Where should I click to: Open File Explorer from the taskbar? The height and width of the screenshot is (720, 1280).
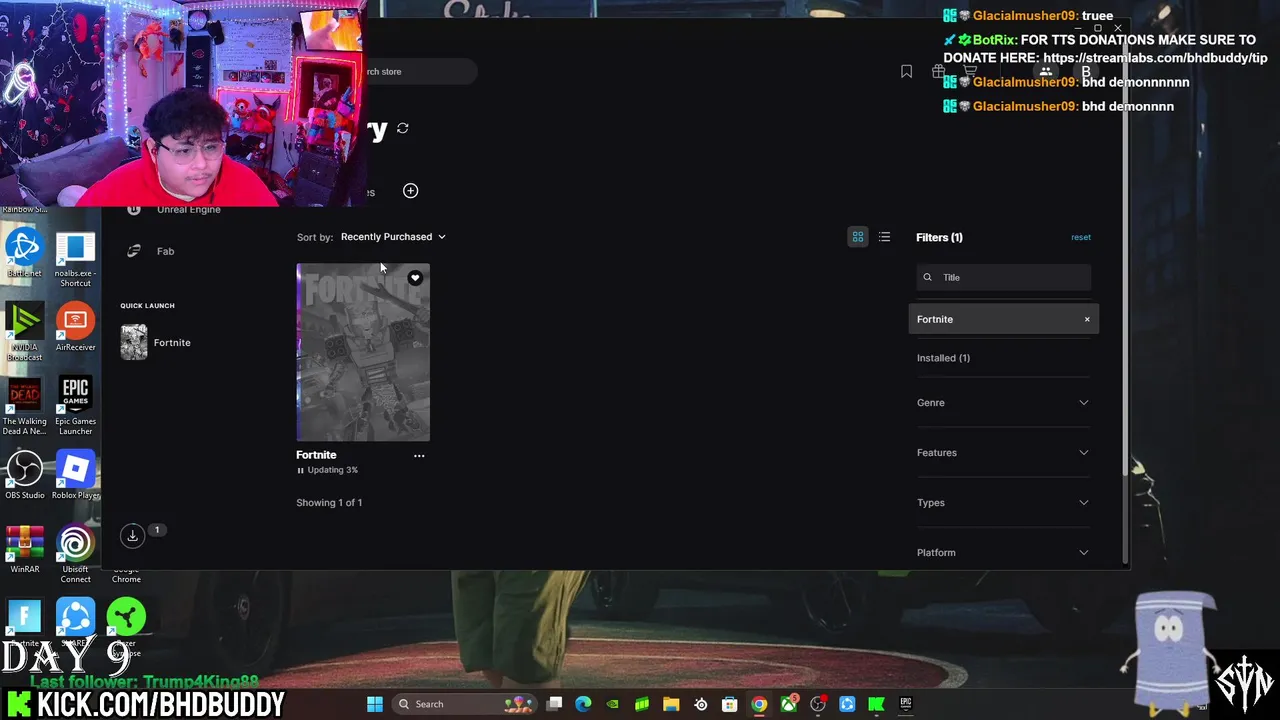click(671, 704)
